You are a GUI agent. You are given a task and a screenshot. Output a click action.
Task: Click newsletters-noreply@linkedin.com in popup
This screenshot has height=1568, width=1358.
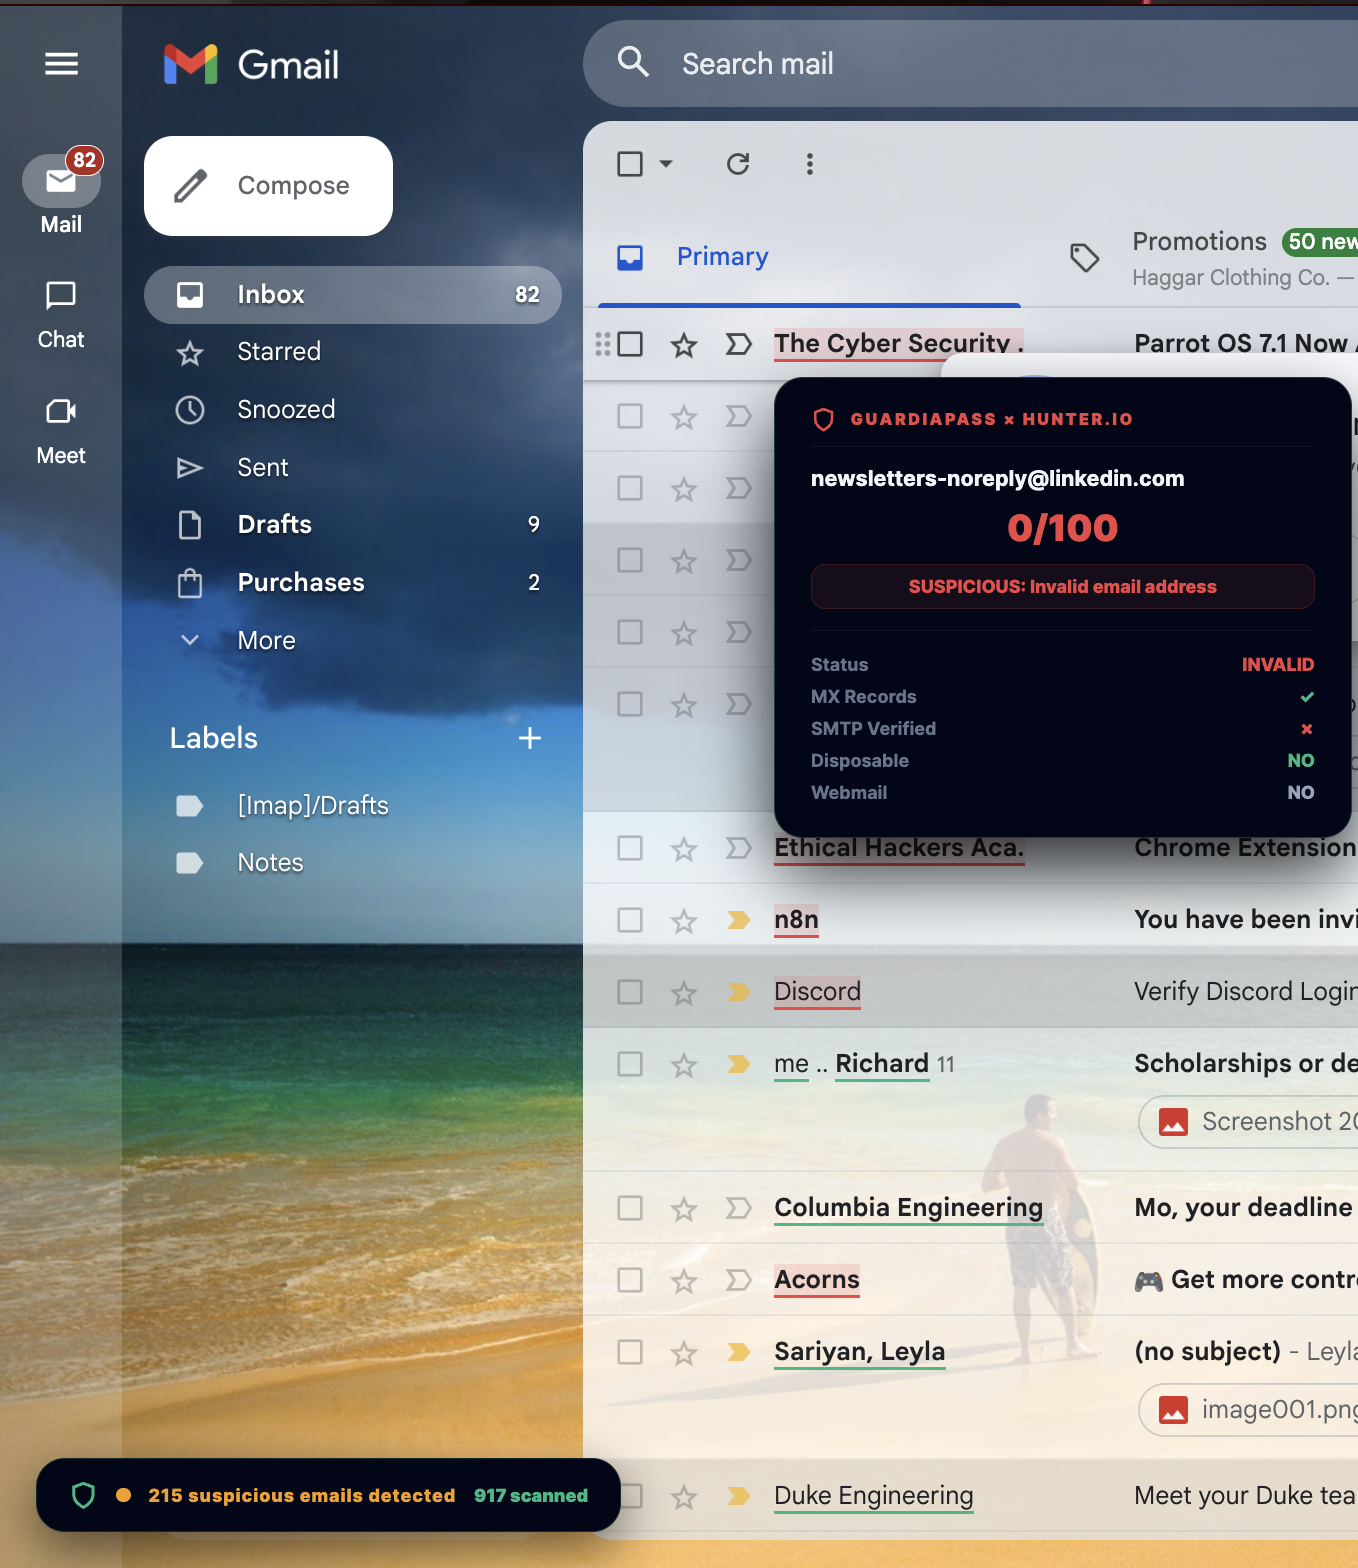997,479
